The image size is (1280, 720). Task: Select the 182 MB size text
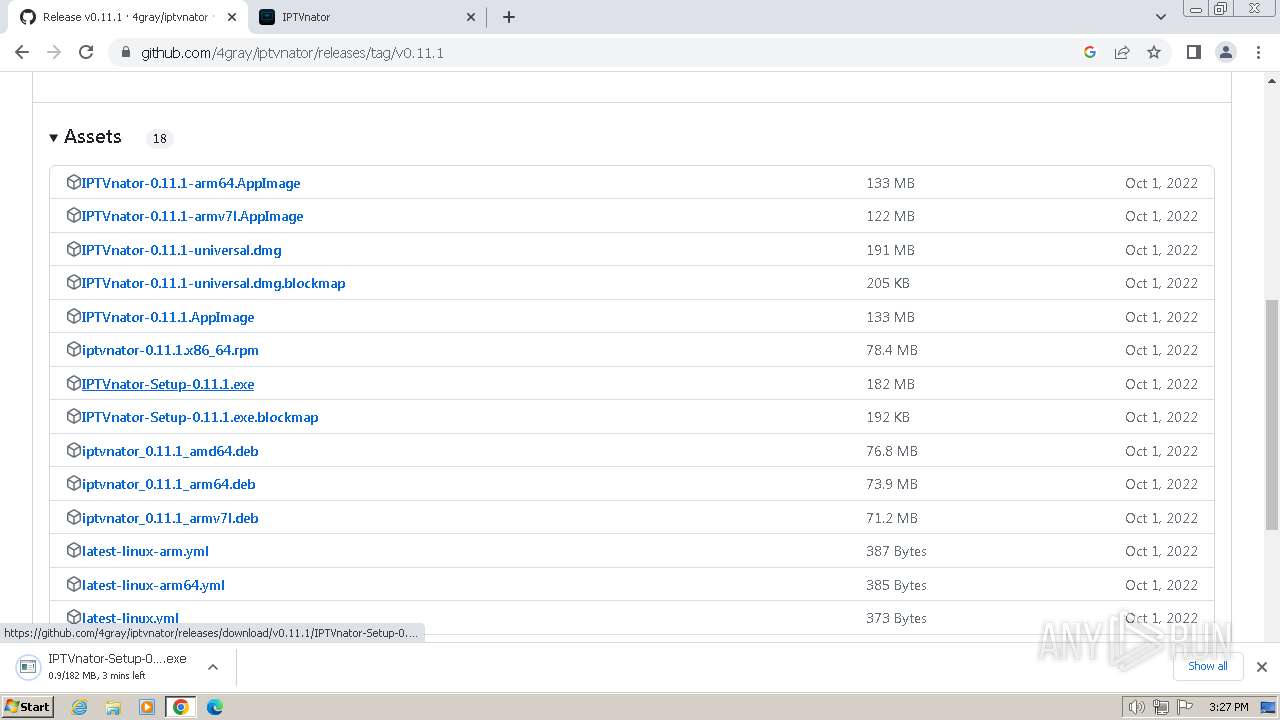(x=890, y=384)
